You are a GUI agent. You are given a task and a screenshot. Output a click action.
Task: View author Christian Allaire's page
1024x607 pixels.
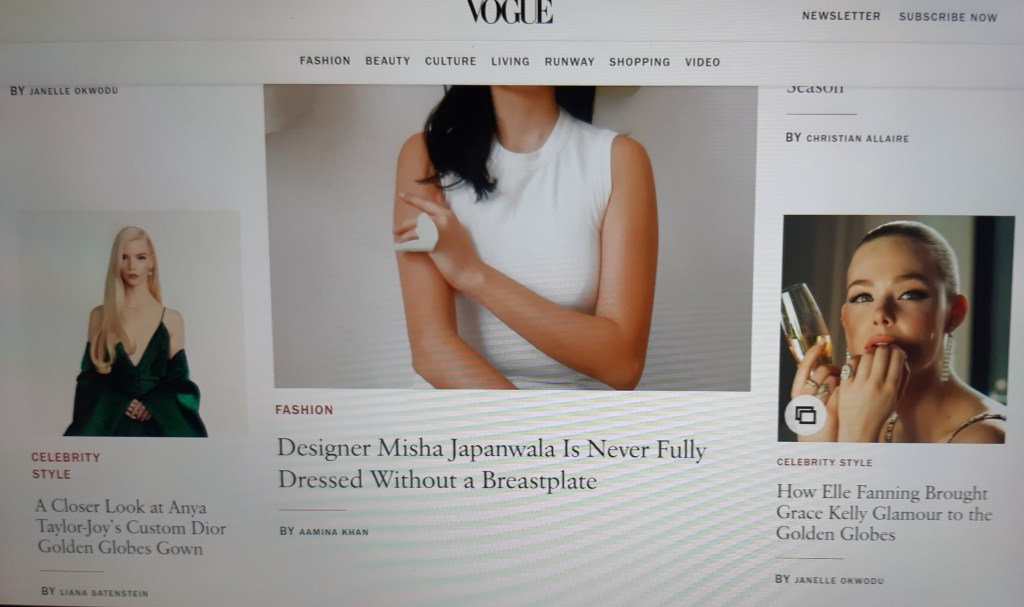click(857, 139)
